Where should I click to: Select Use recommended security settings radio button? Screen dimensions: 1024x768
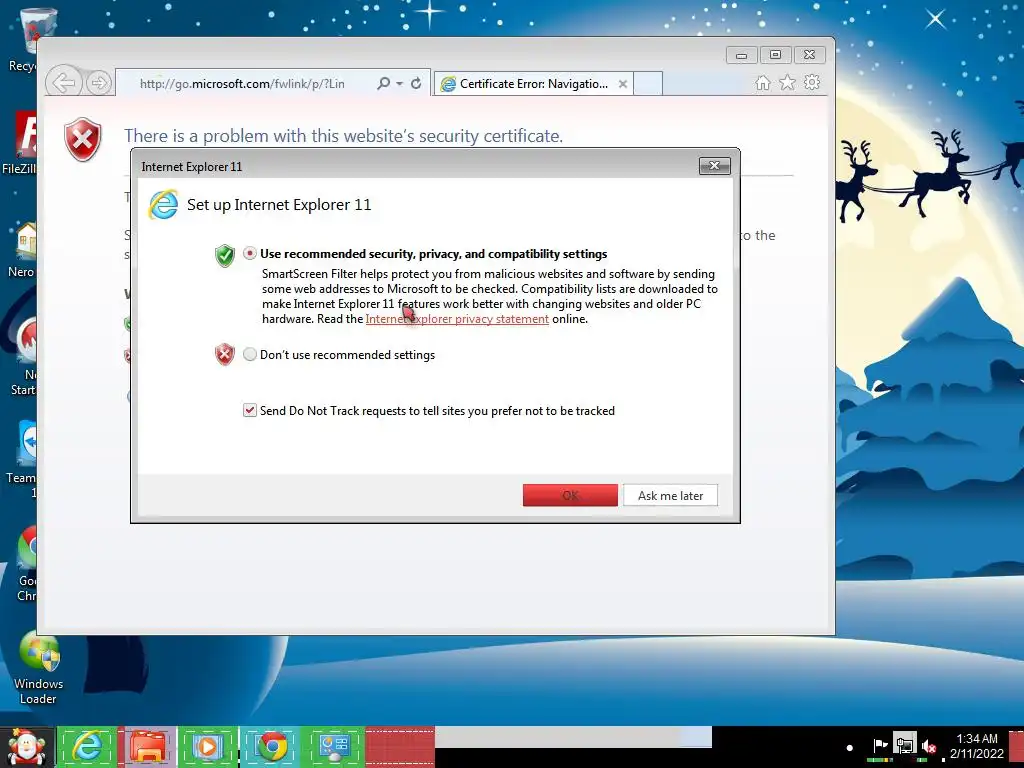point(249,253)
